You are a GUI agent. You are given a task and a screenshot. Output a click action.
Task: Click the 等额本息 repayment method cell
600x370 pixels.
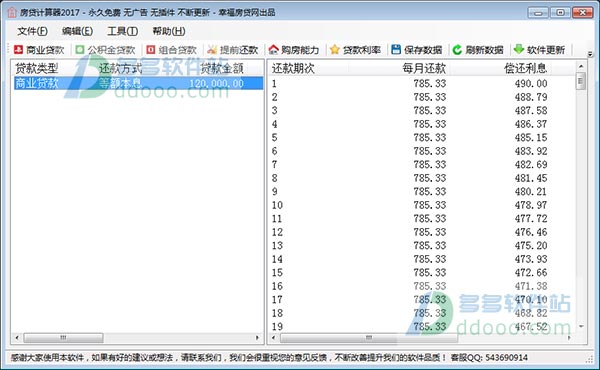pos(121,83)
